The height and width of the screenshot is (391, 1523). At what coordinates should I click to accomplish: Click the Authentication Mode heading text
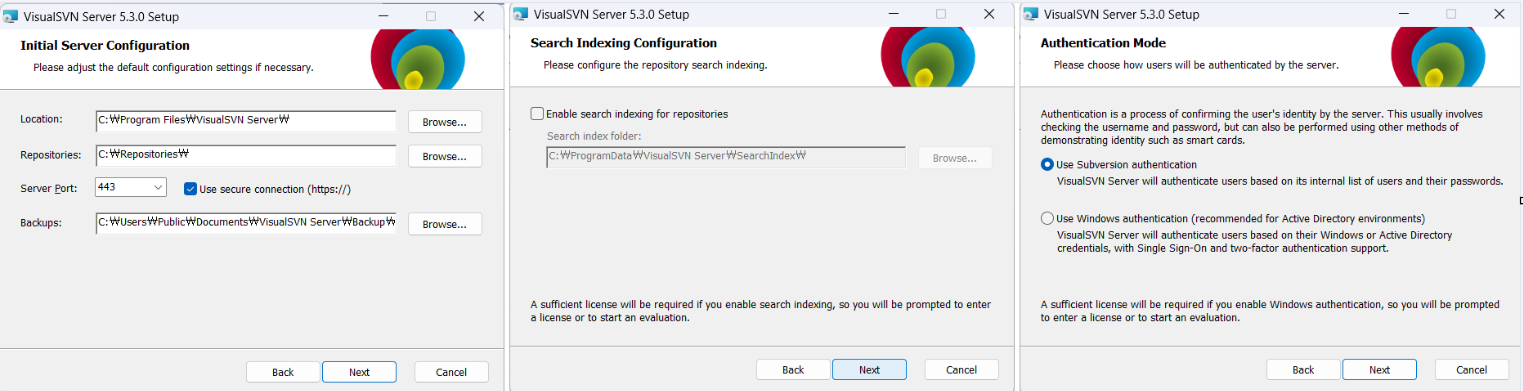(1103, 43)
